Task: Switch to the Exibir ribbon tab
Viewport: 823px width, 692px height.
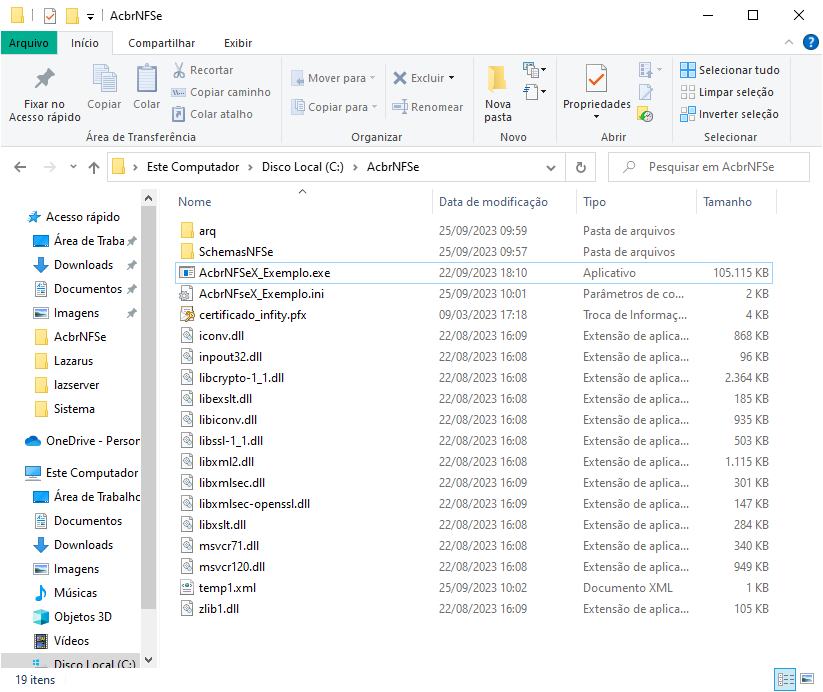Action: (x=238, y=43)
